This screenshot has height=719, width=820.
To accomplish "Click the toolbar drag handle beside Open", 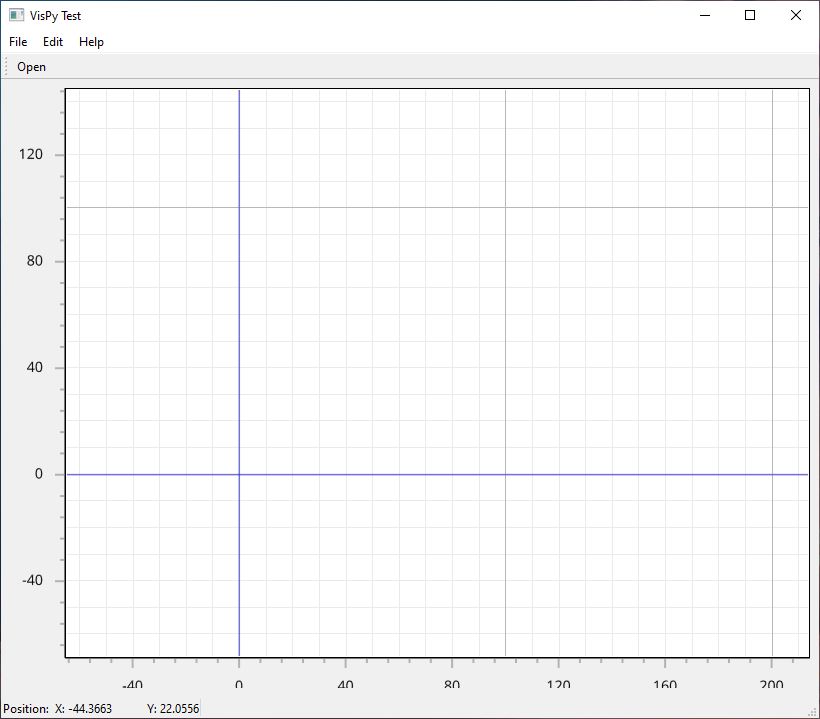I will [x=7, y=66].
